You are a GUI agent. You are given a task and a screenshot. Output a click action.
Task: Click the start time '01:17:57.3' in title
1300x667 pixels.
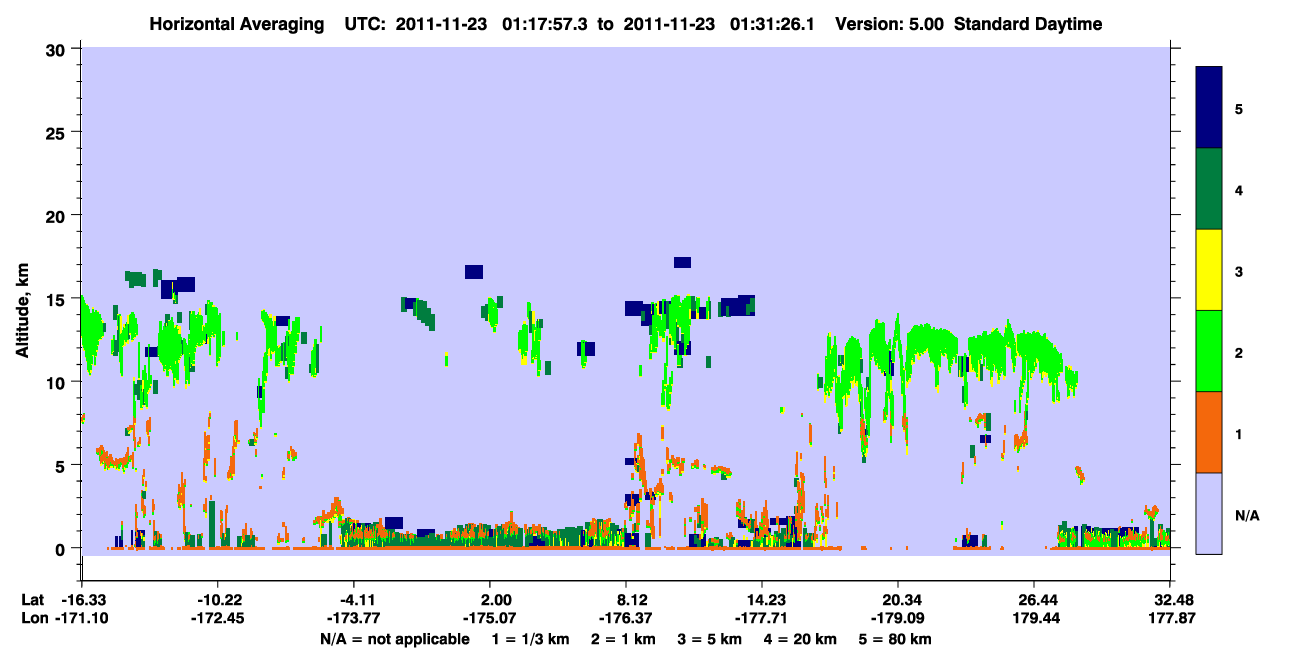coord(543,24)
